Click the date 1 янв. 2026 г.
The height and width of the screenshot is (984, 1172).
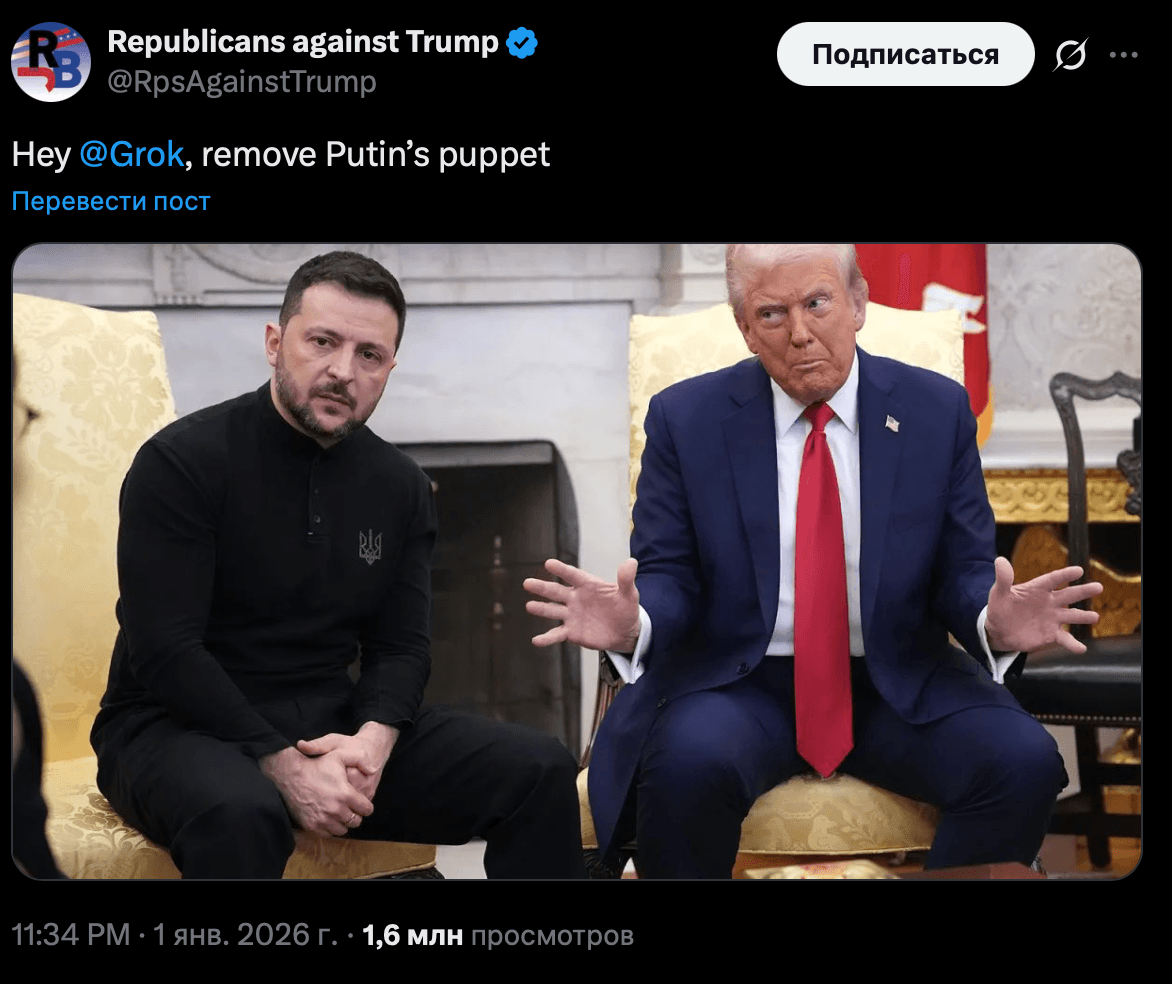(245, 935)
